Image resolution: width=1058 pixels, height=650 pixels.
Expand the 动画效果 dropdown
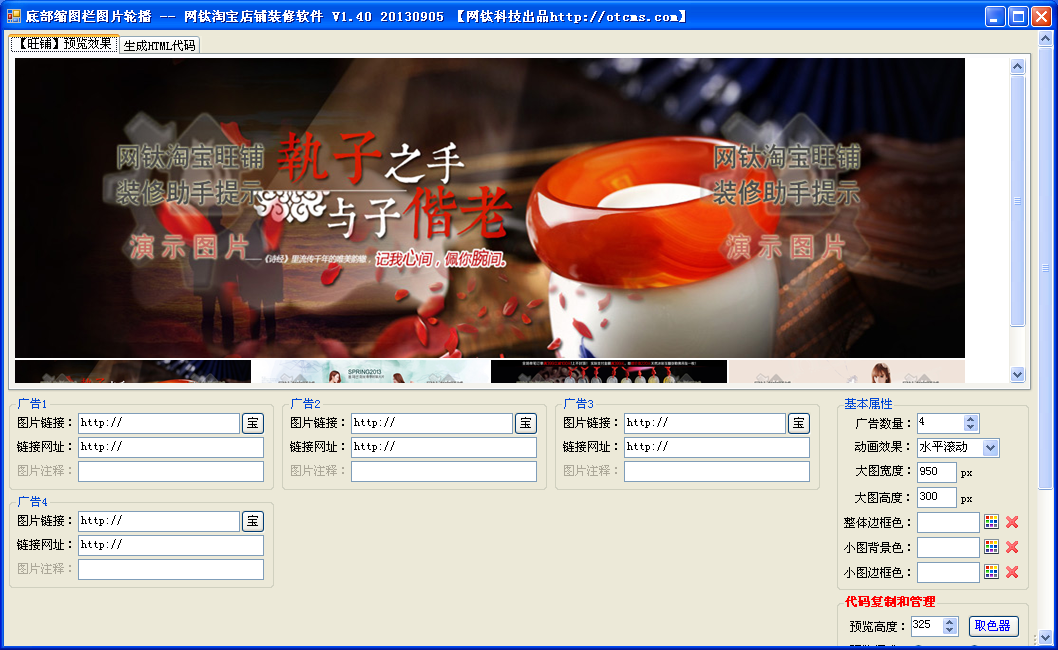(x=990, y=448)
